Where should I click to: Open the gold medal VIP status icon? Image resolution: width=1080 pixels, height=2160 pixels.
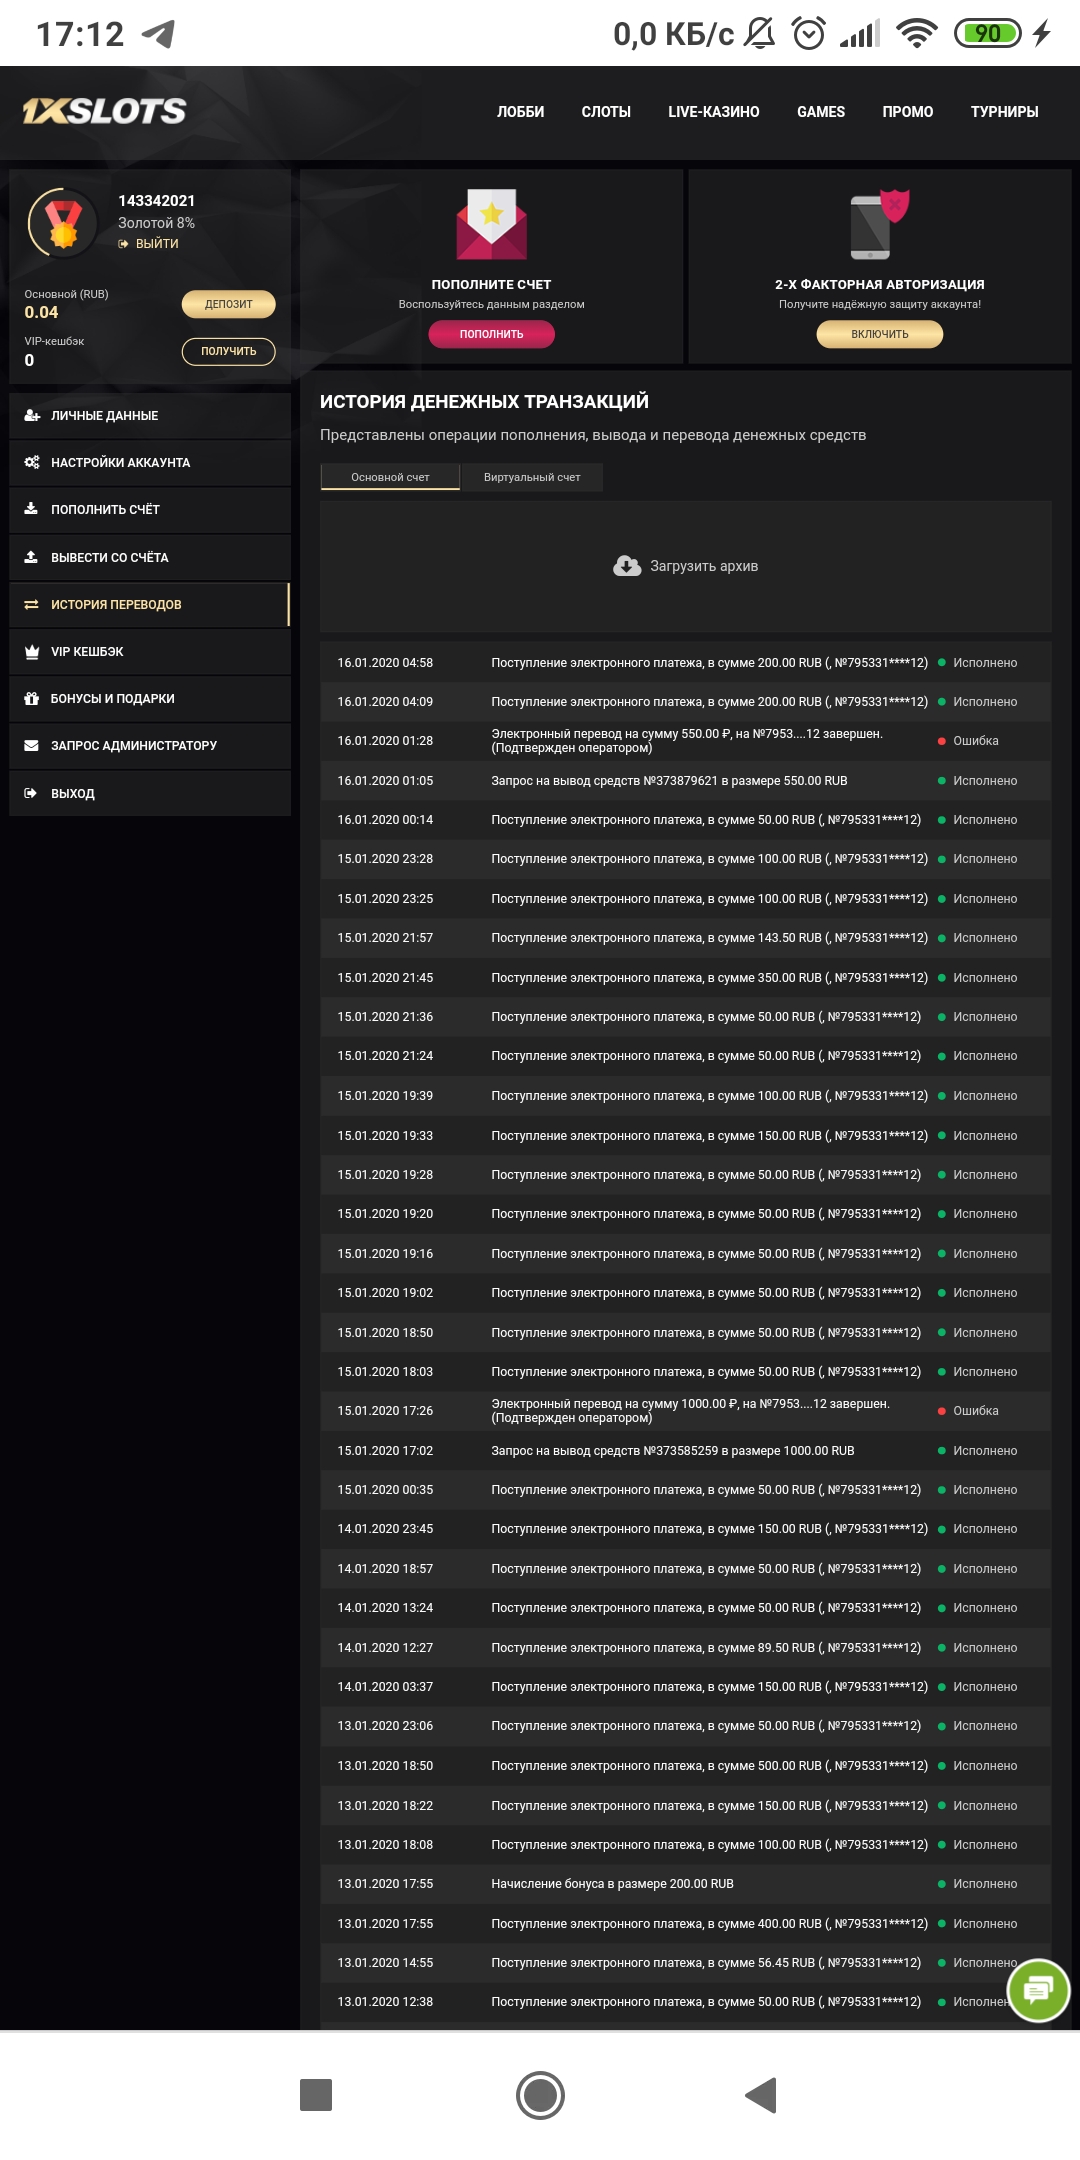[x=63, y=222]
